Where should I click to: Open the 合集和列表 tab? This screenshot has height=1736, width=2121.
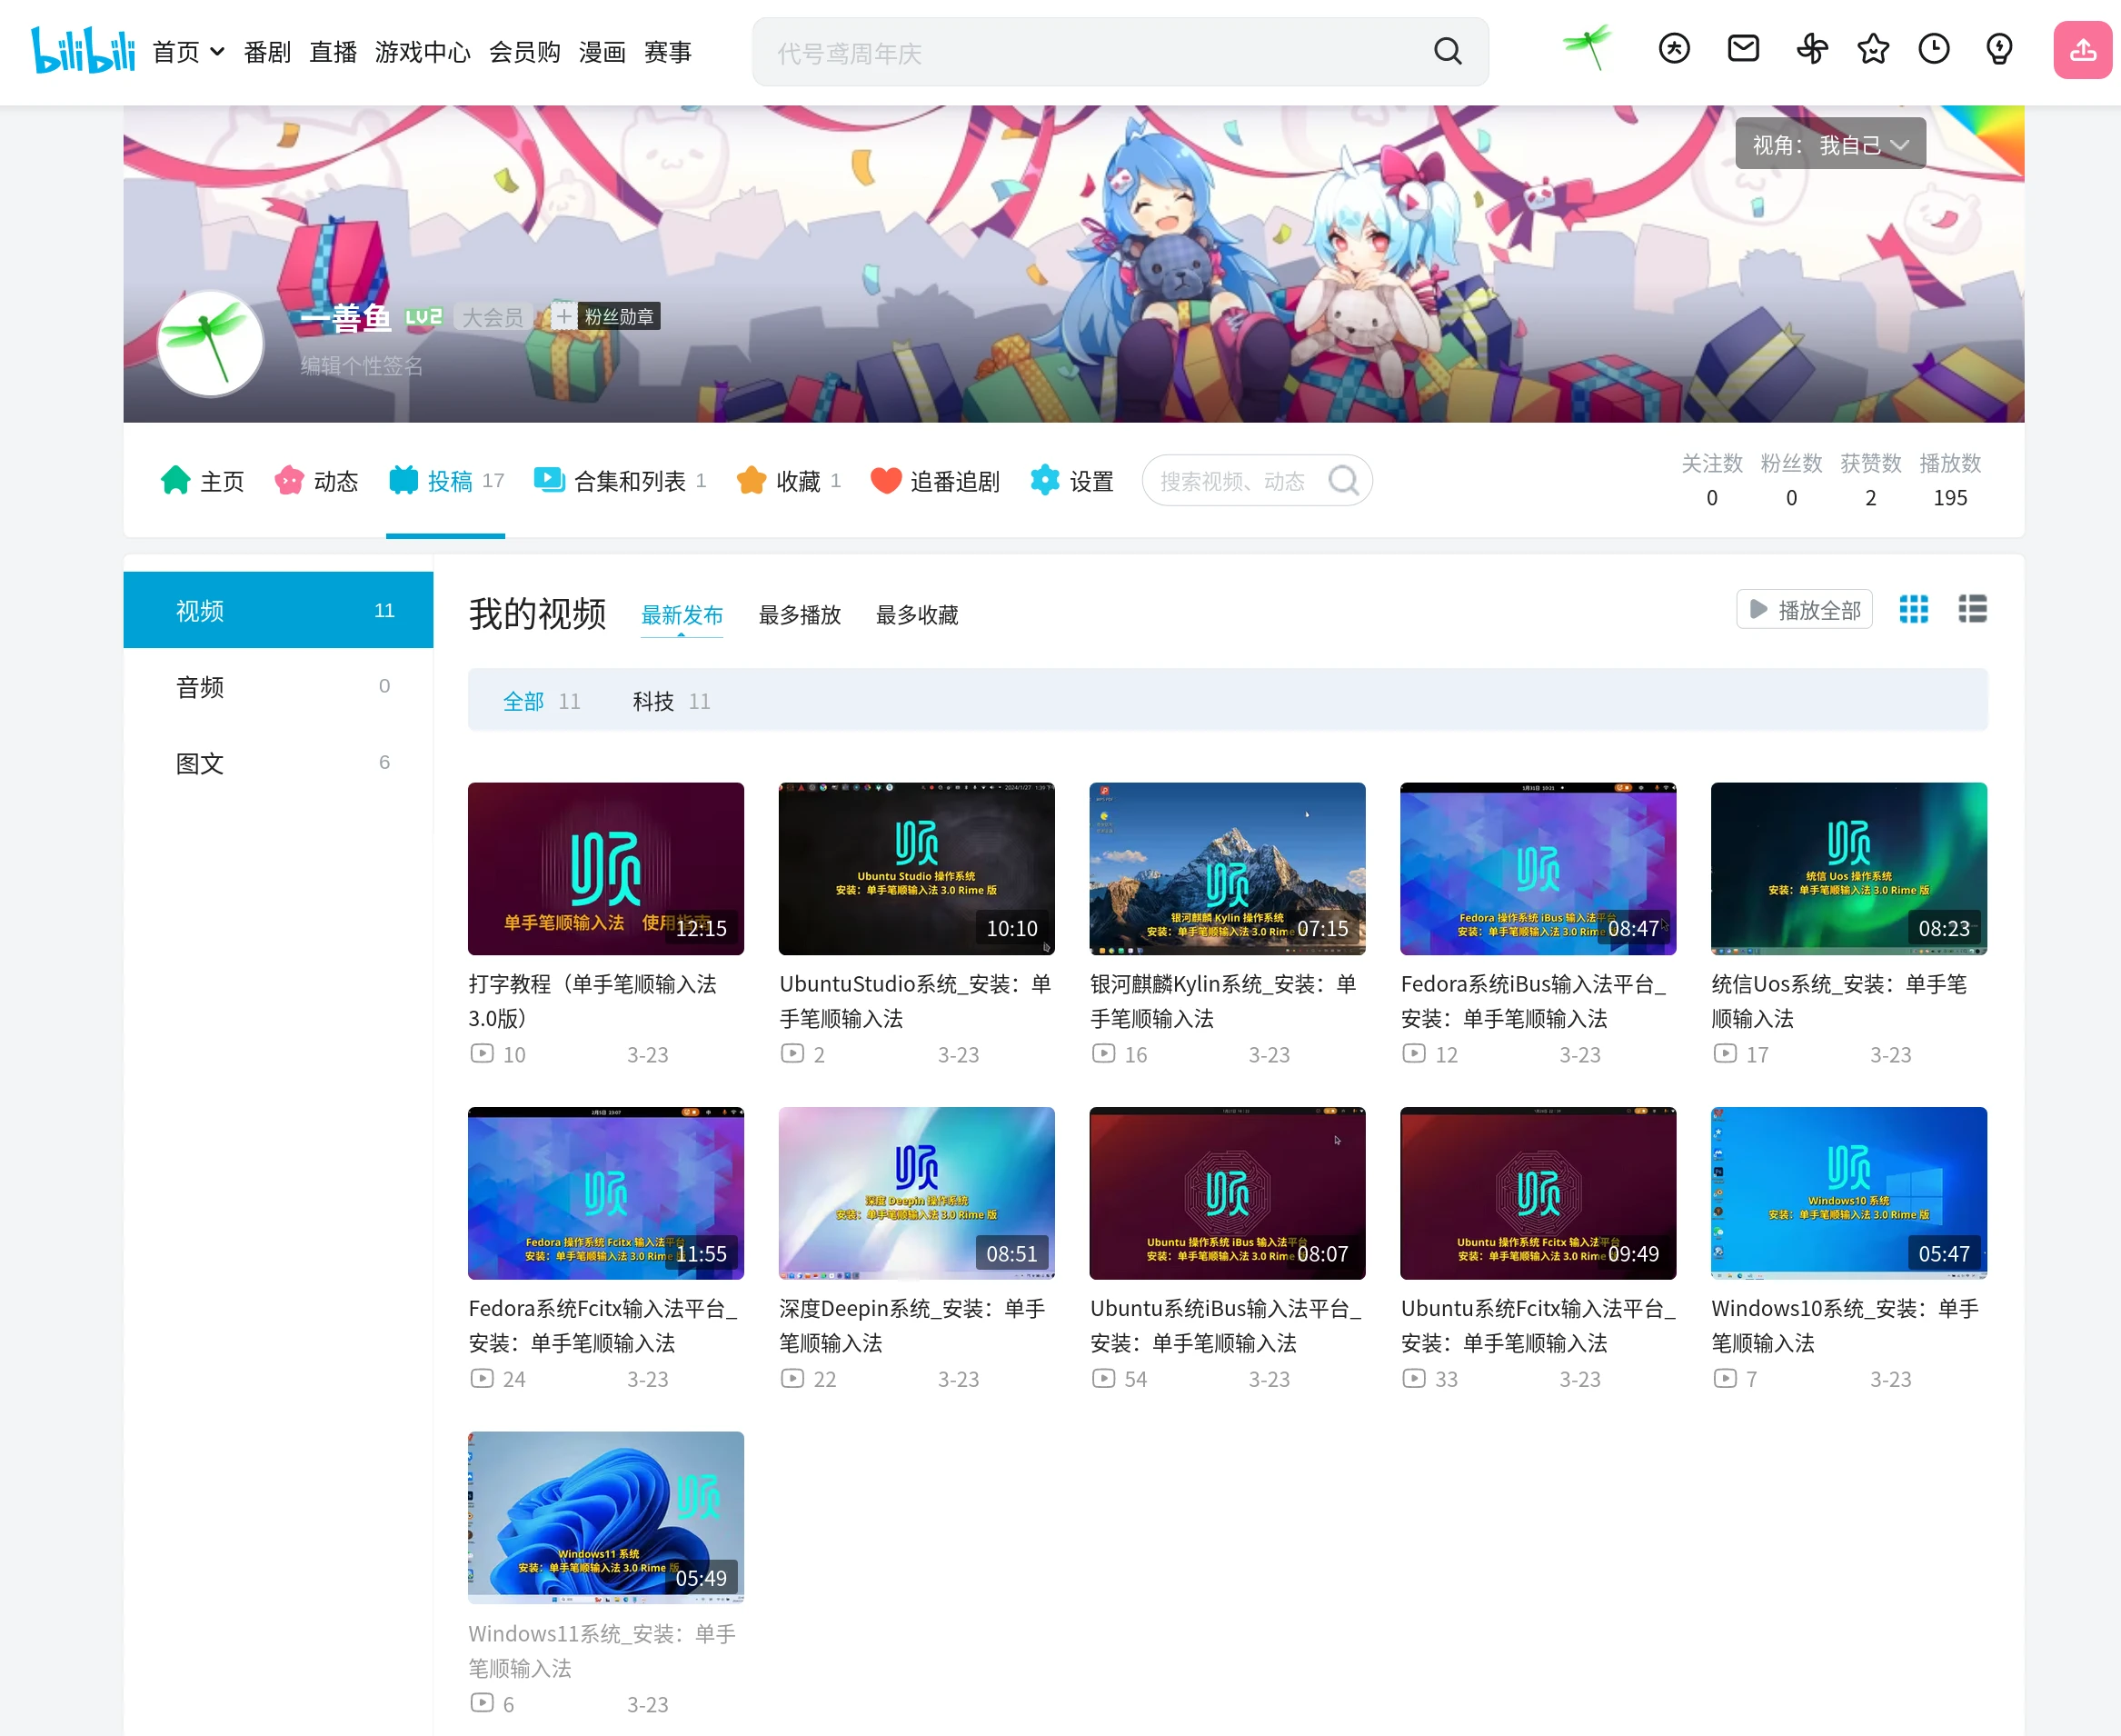pyautogui.click(x=620, y=481)
